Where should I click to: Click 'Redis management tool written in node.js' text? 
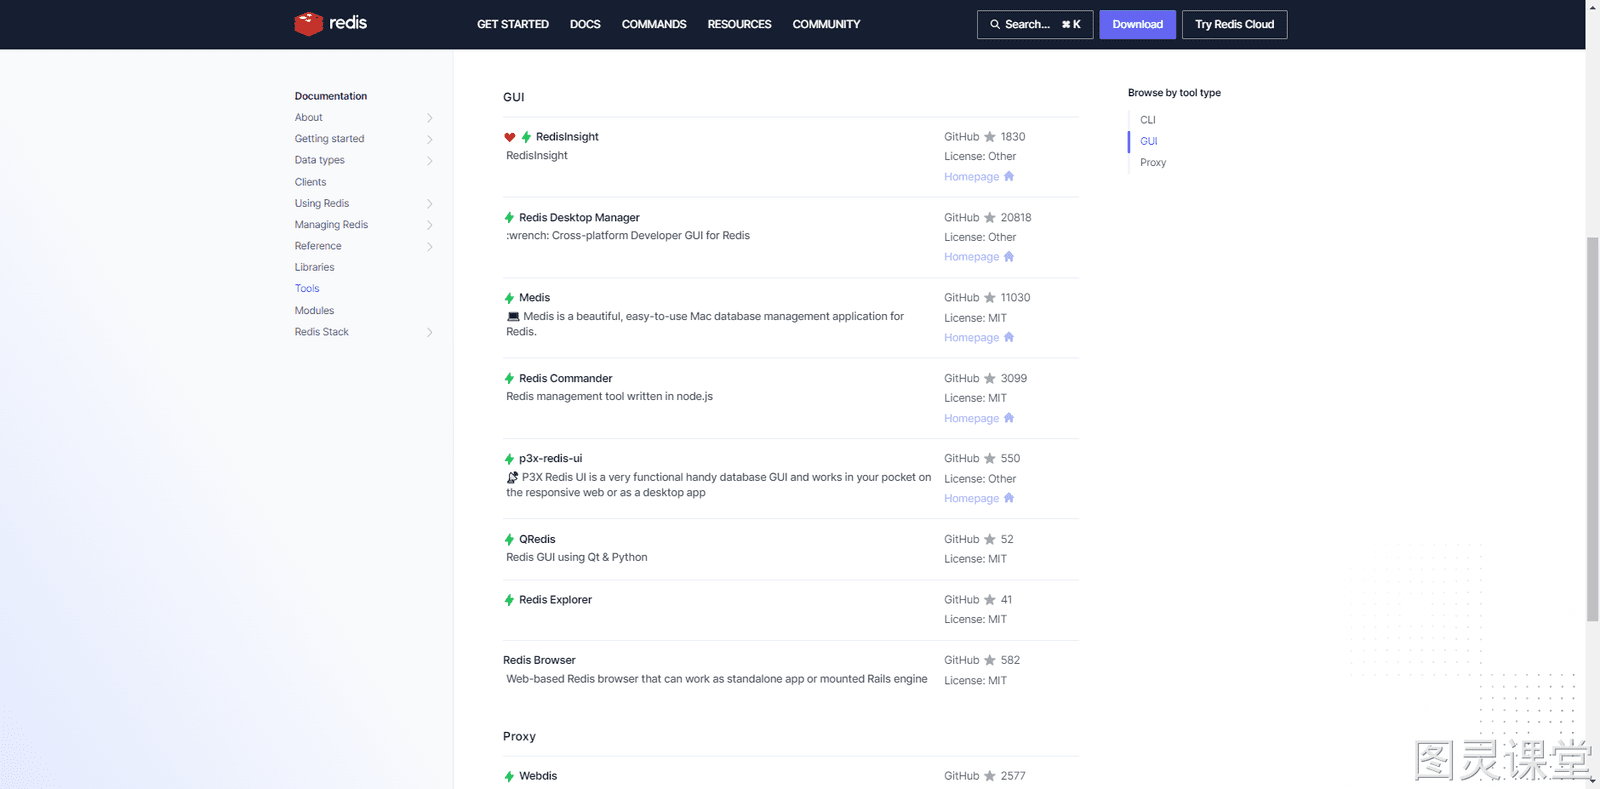(609, 396)
